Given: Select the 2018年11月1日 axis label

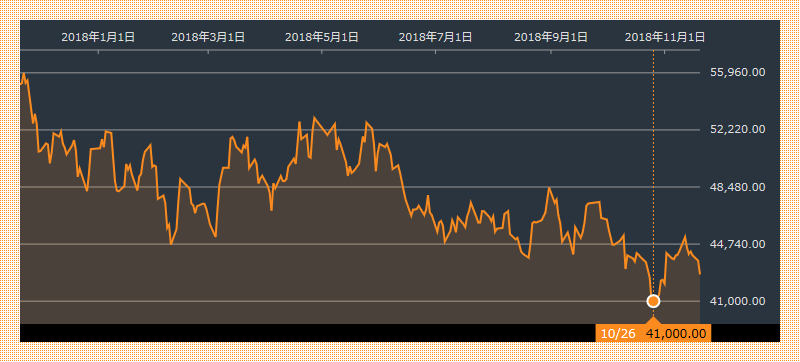Looking at the screenshot, I should (x=665, y=37).
